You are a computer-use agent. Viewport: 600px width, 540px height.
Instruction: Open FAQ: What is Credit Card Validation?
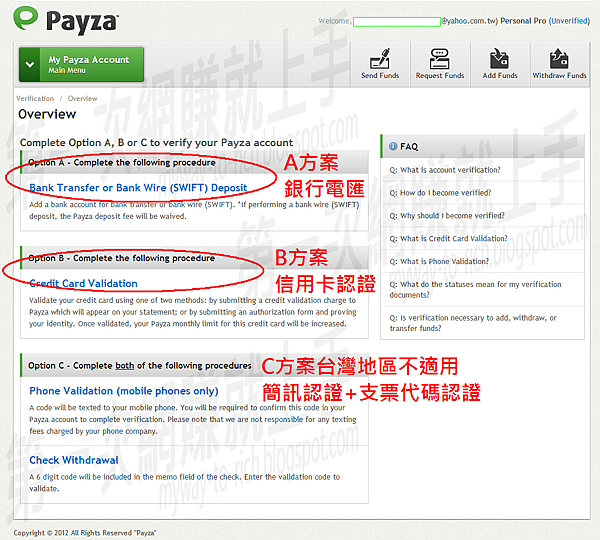pos(448,239)
